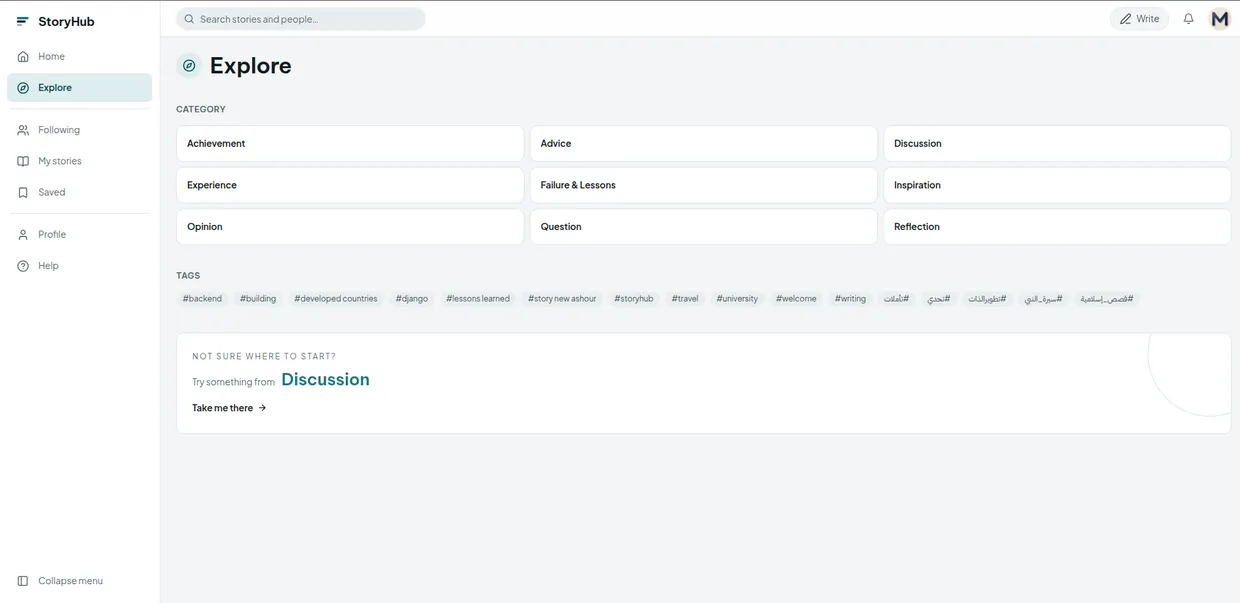This screenshot has height=603, width=1240.
Task: Click the Home house icon
Action: tap(23, 57)
